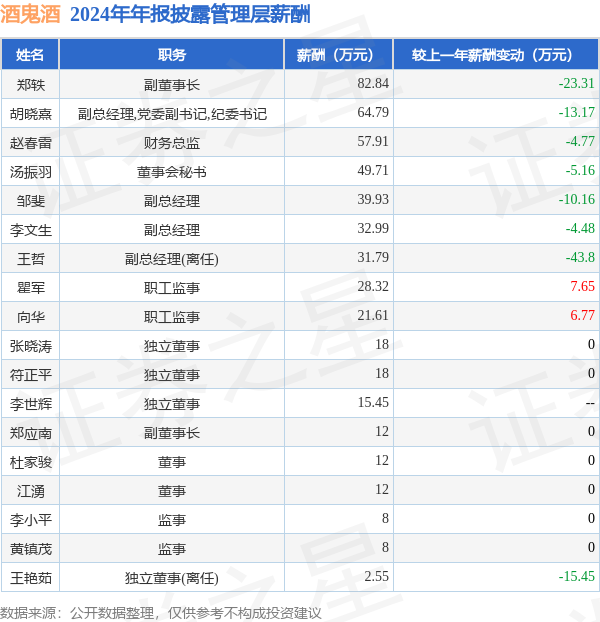Click 邹斐's 副总经理 position cell
Screen dimensions: 600x622
pos(172,201)
